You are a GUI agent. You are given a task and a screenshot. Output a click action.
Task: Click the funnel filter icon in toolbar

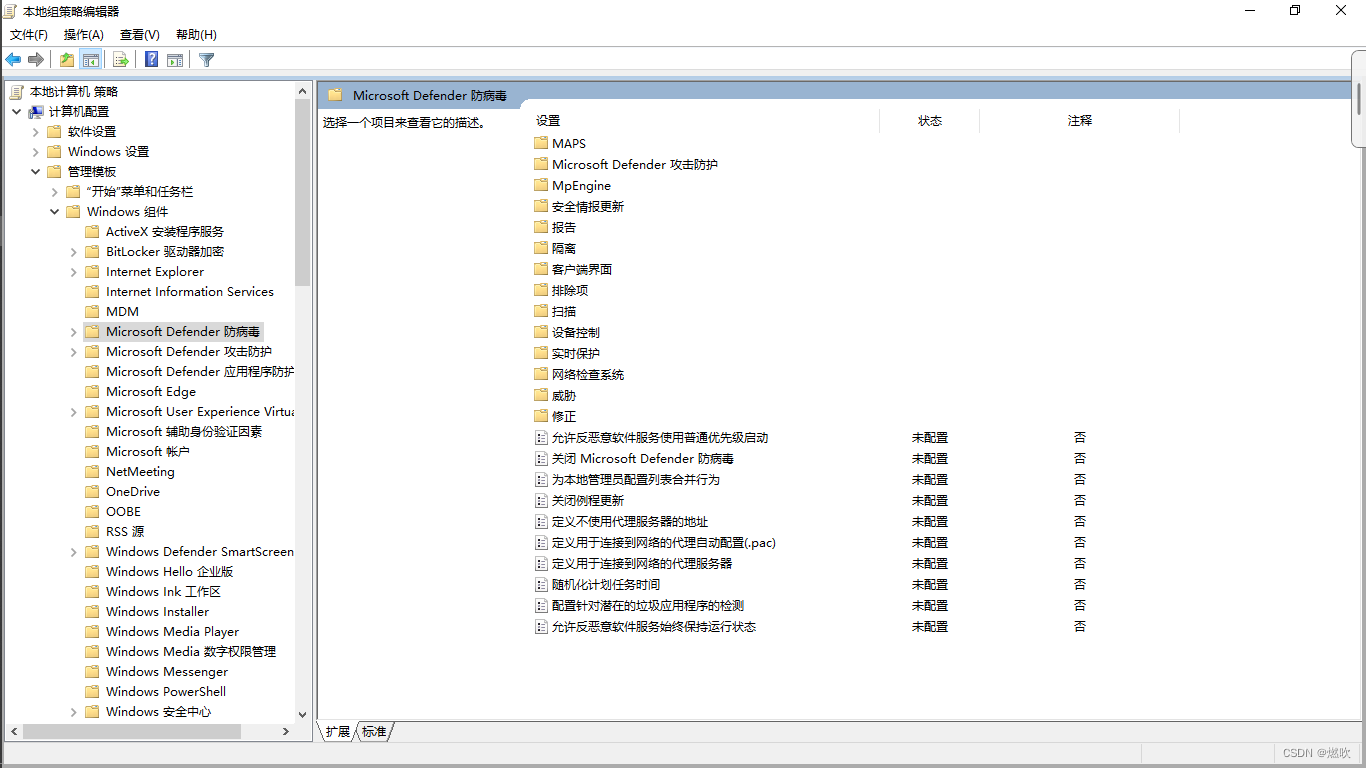click(x=207, y=60)
